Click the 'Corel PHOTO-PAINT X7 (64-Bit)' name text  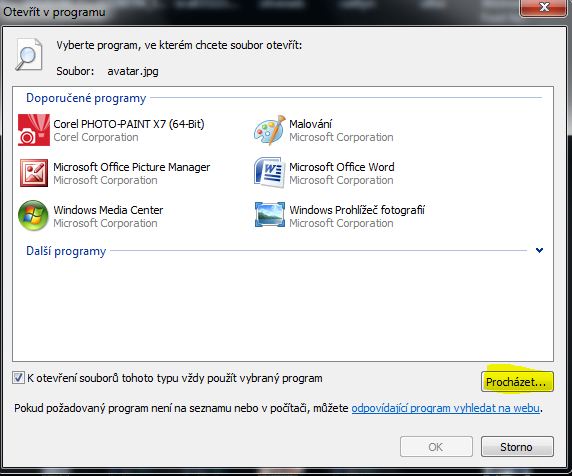pos(129,124)
